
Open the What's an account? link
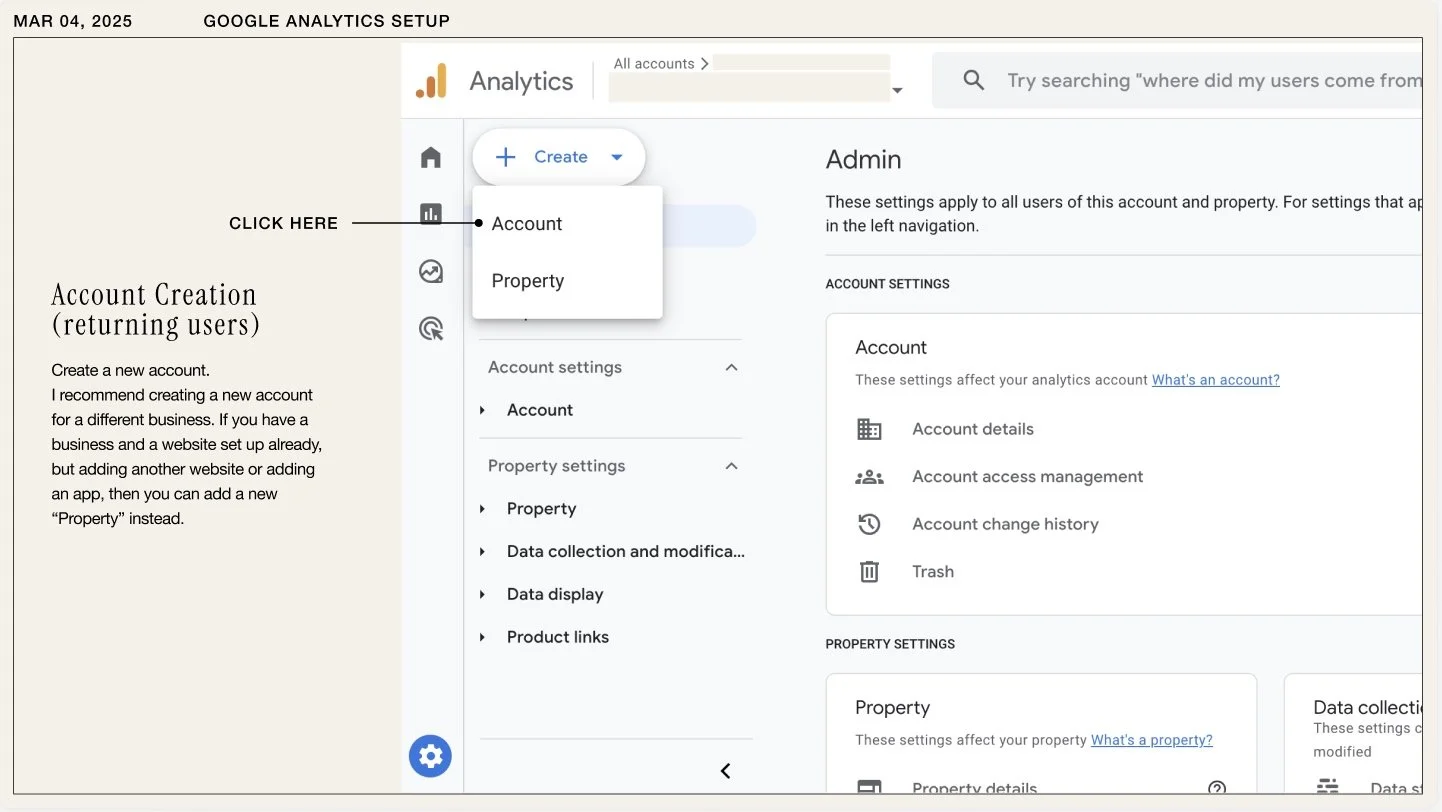coord(1216,380)
